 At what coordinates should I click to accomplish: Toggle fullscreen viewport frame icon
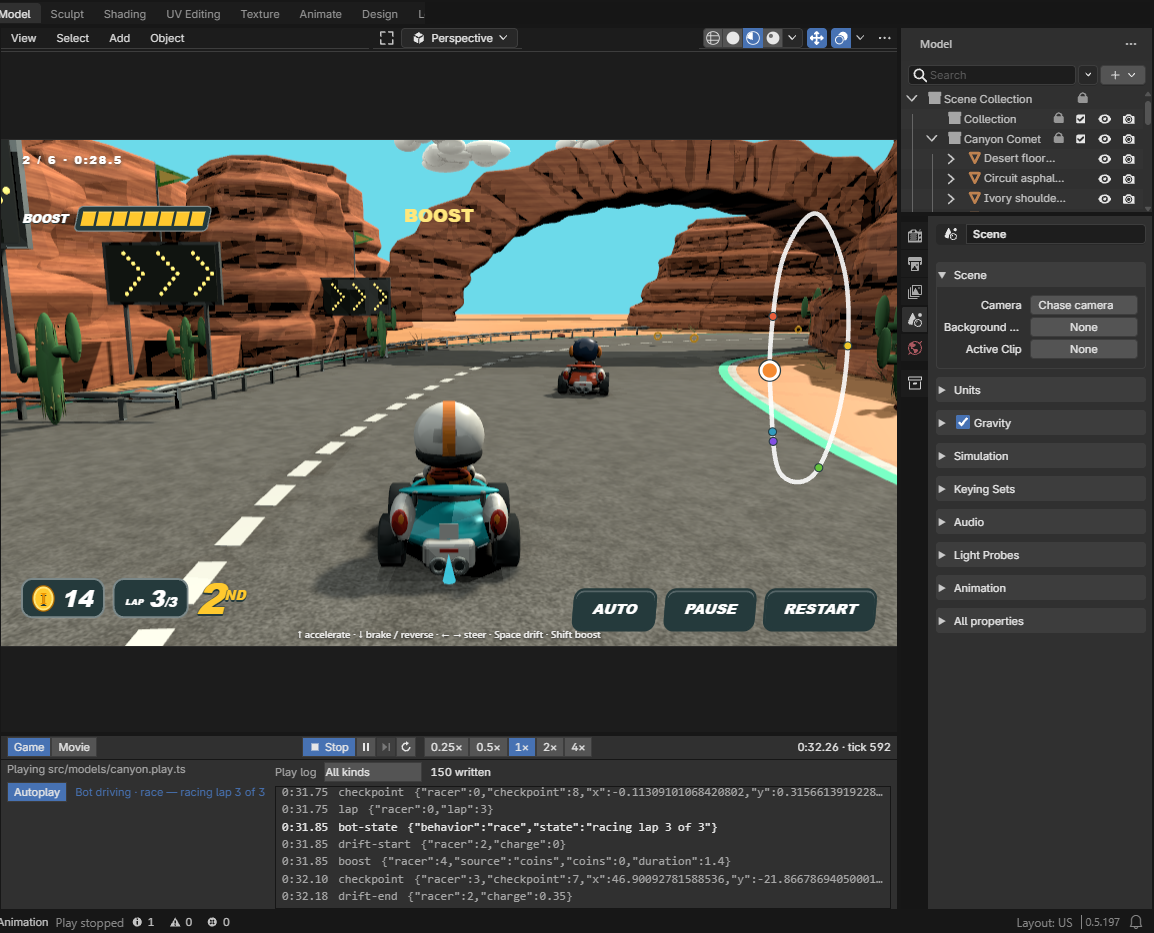[386, 38]
